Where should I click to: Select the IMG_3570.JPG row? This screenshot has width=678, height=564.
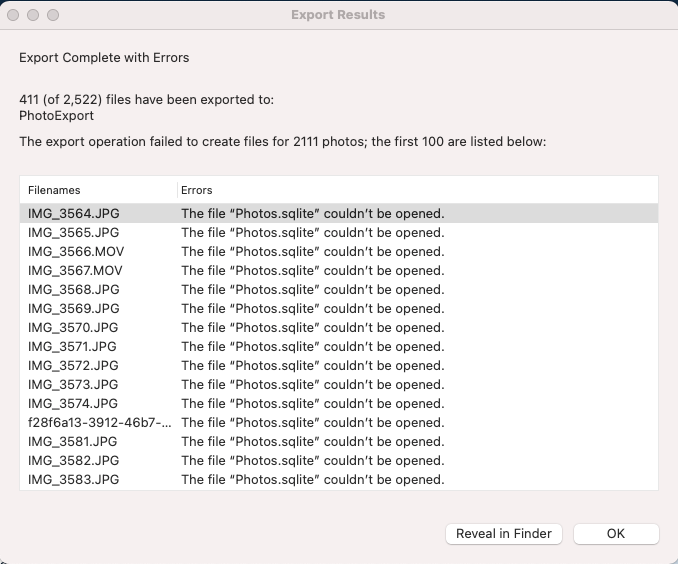(x=339, y=327)
